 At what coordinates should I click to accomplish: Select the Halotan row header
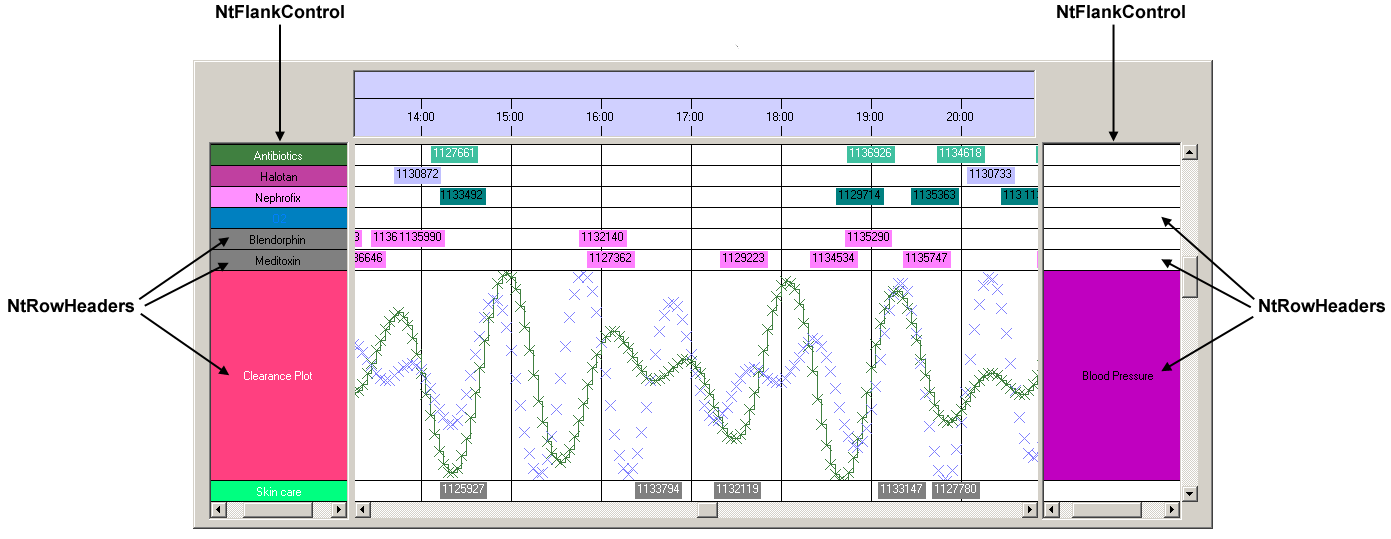pyautogui.click(x=278, y=176)
